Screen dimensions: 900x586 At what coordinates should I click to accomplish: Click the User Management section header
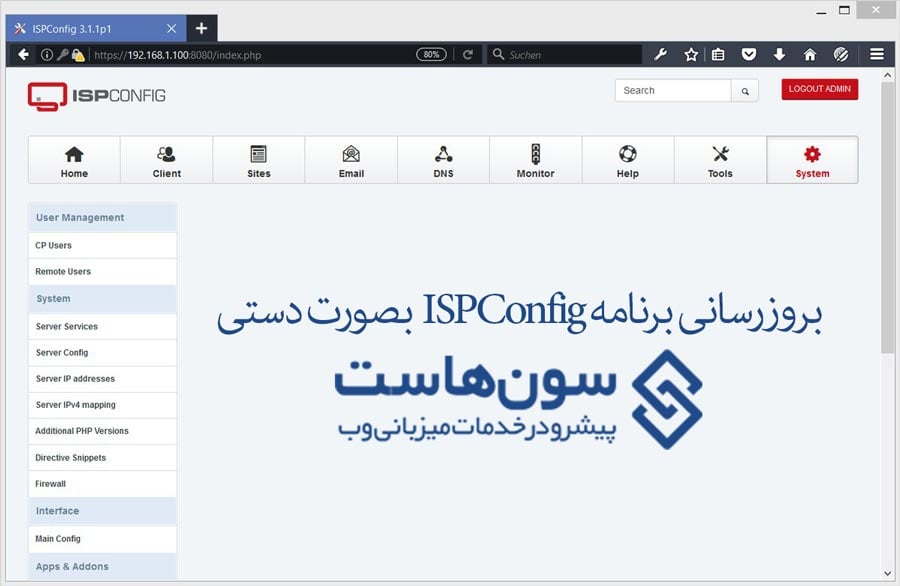click(103, 218)
